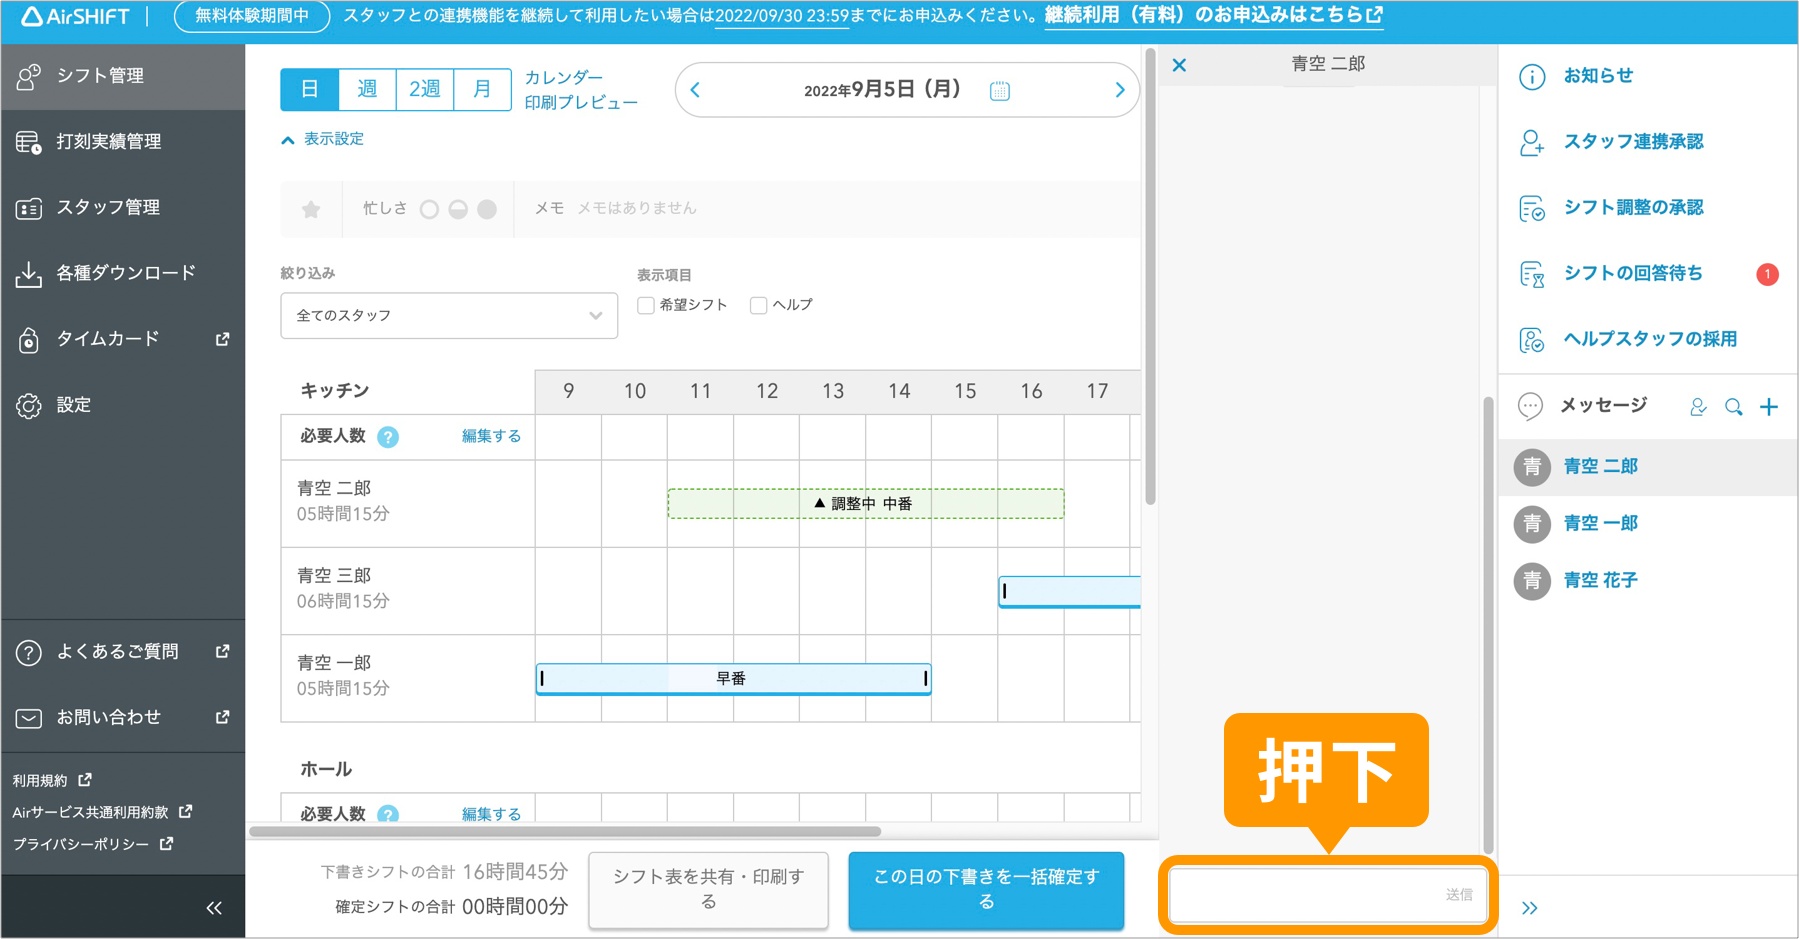Open message search with the magnifier icon
The width and height of the screenshot is (1799, 939).
pyautogui.click(x=1734, y=406)
